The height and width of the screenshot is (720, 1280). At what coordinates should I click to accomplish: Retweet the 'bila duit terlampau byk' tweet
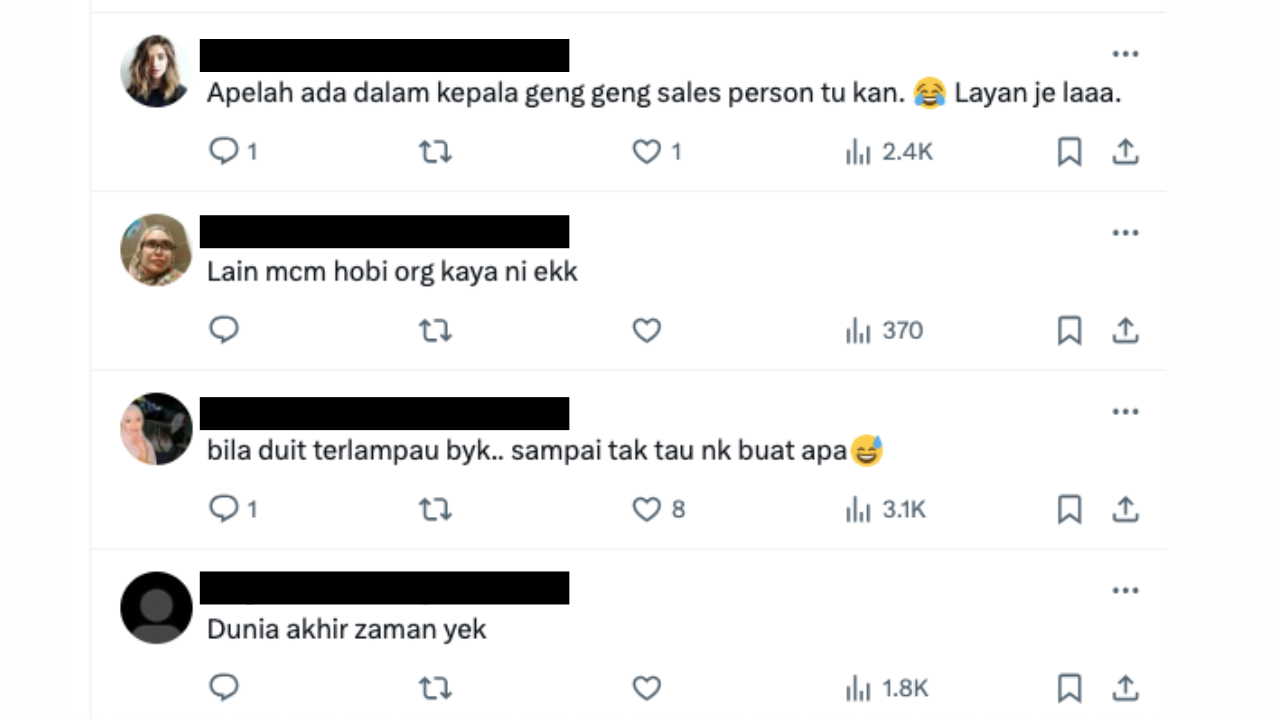pos(435,510)
